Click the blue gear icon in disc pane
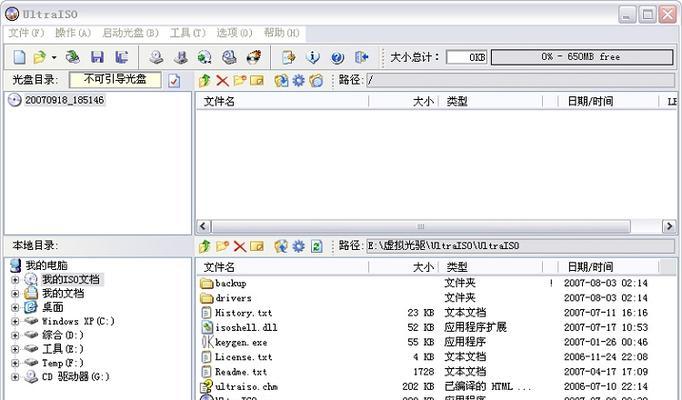This screenshot has height=400, width=682. click(298, 80)
